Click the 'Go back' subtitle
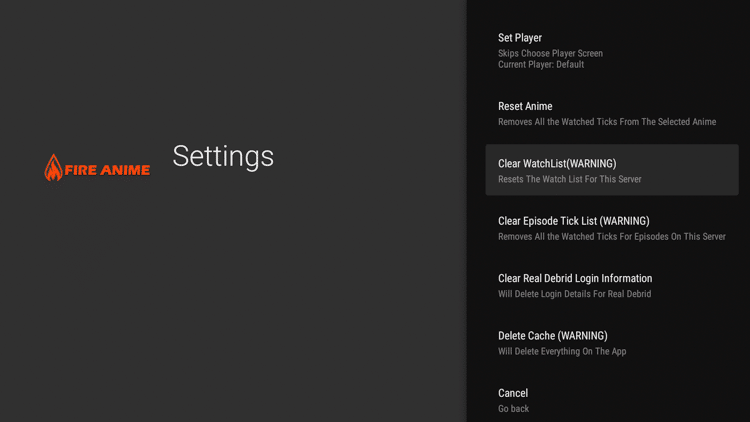 point(513,409)
